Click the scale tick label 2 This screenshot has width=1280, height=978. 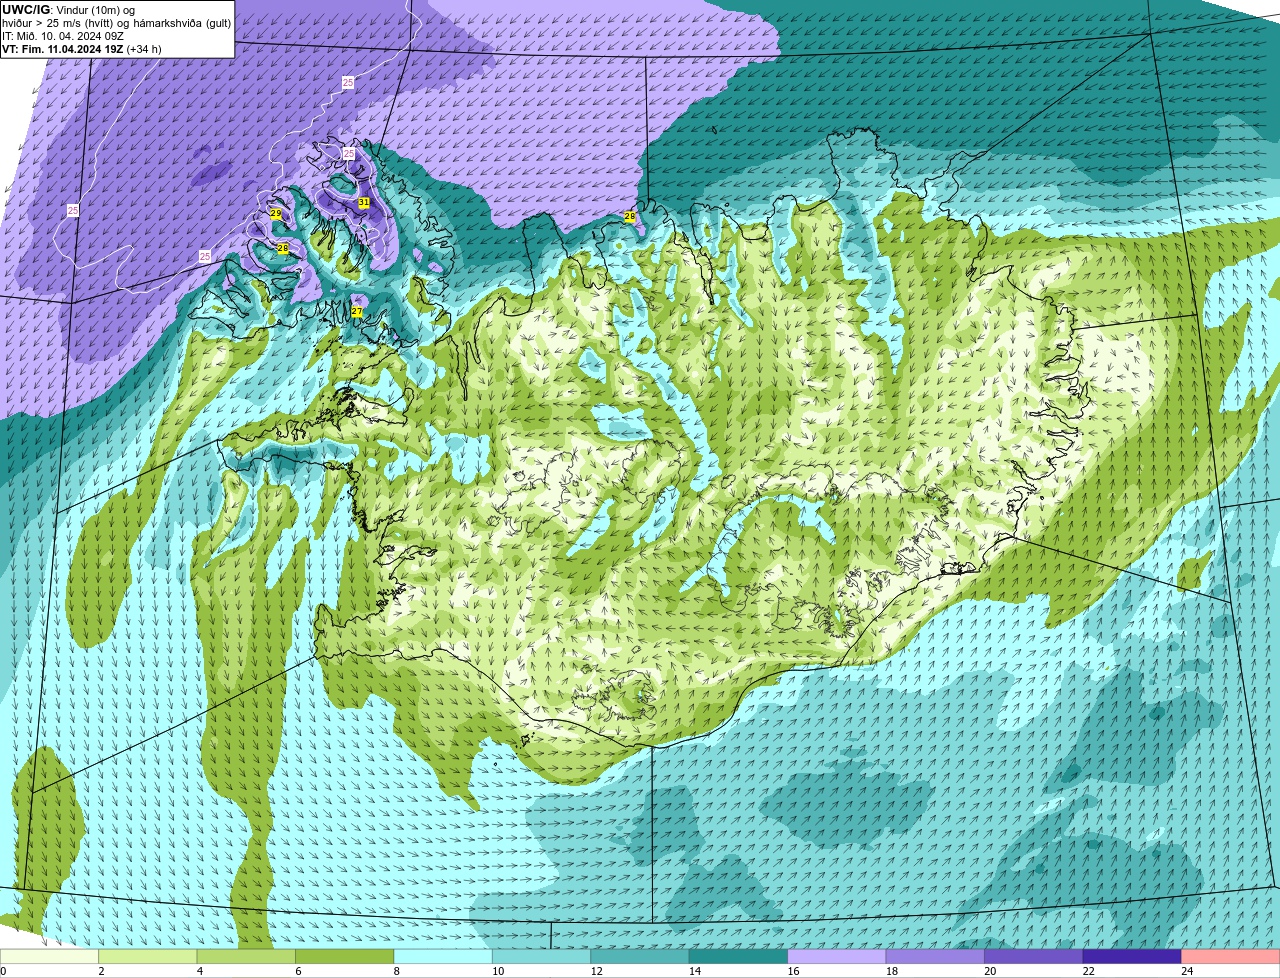click(101, 971)
